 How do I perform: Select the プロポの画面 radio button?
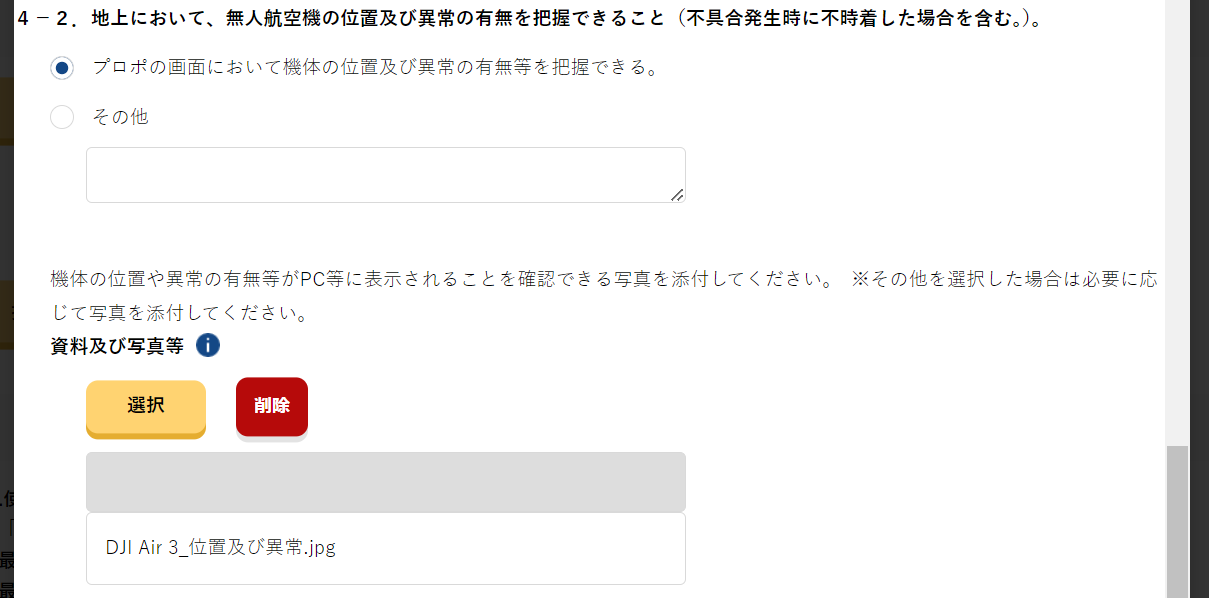click(62, 68)
